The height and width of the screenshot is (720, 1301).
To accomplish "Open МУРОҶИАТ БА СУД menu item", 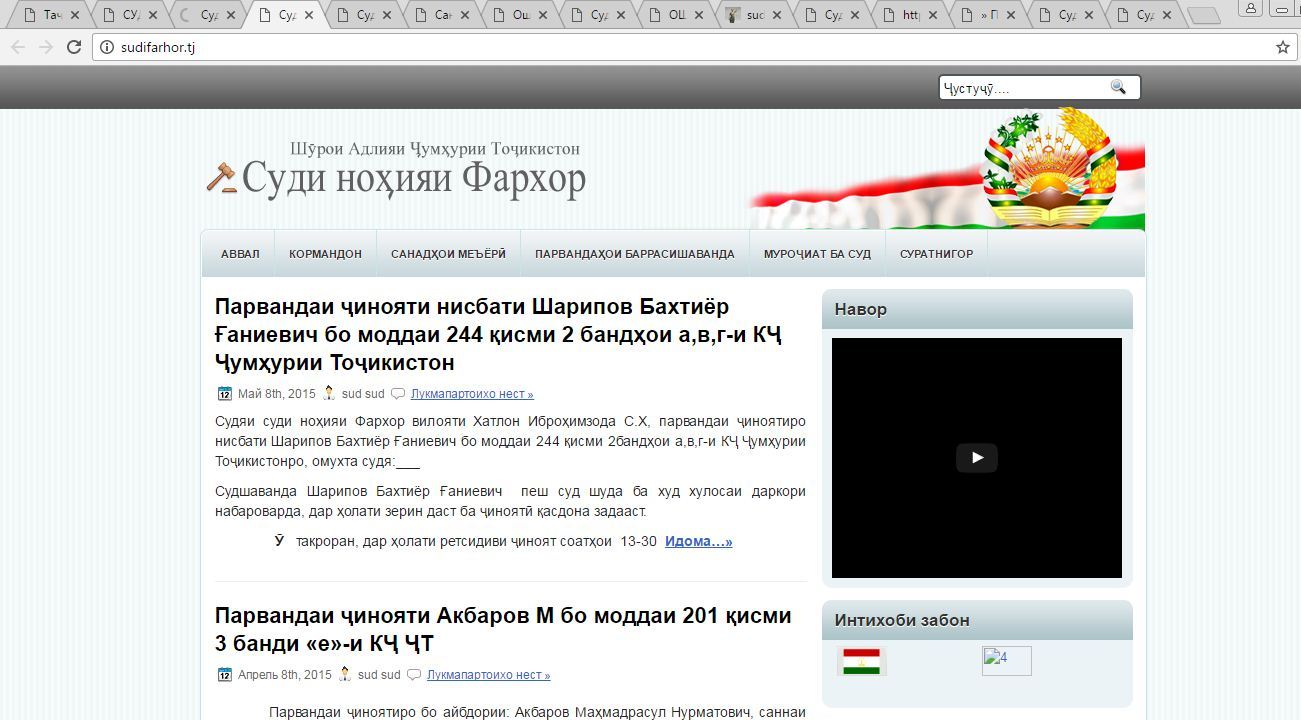I will point(817,254).
